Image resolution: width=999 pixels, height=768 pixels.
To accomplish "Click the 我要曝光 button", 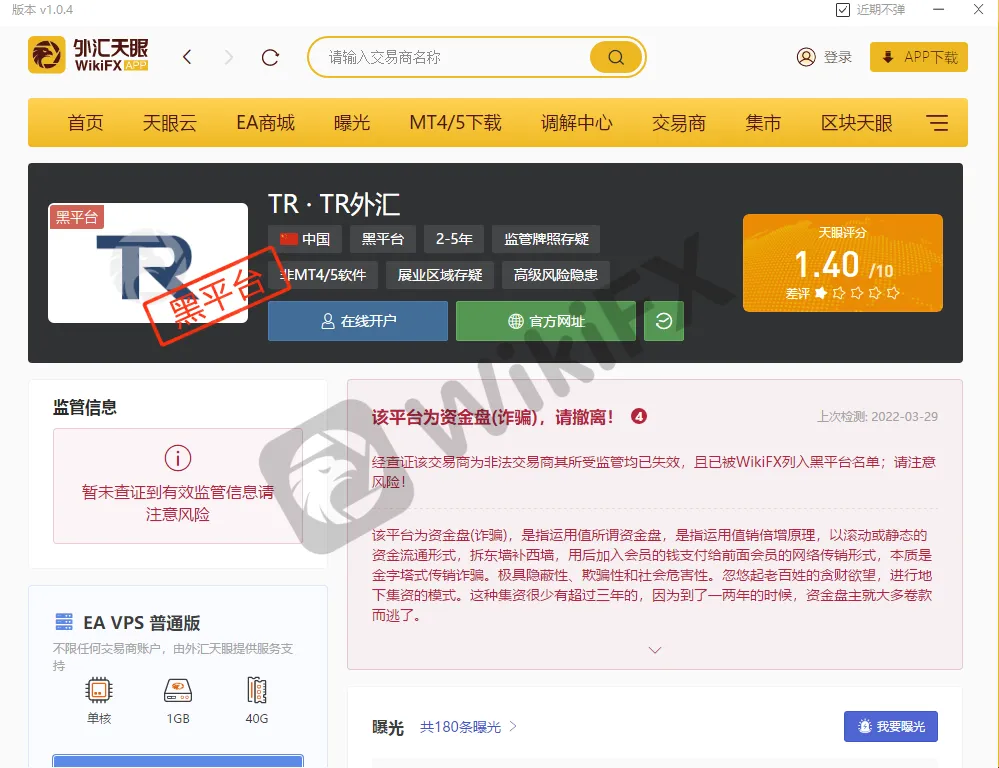I will click(x=891, y=727).
